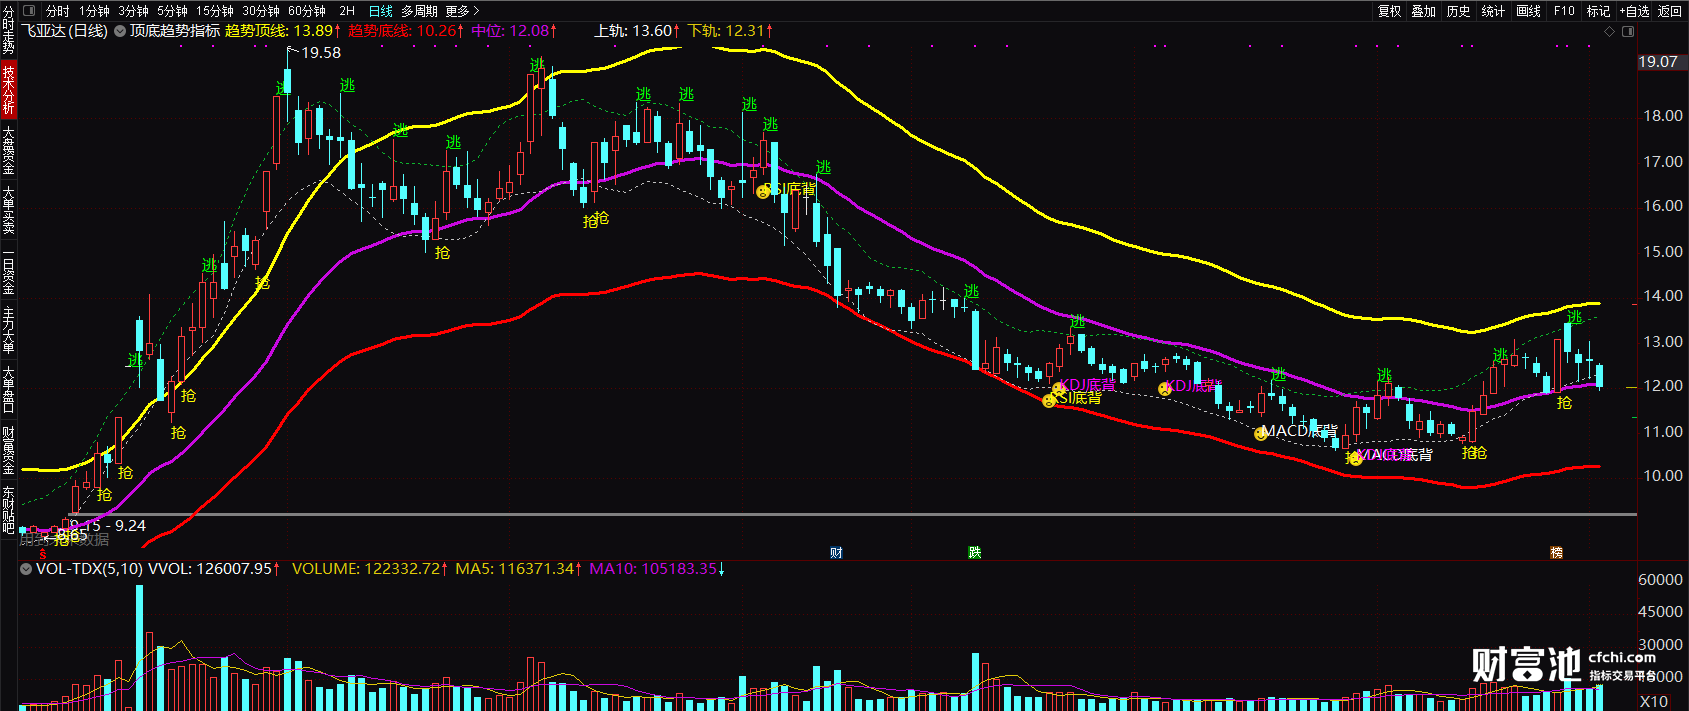Open the 大单买卖 sidebar tab
The image size is (1689, 711).
tap(8, 210)
